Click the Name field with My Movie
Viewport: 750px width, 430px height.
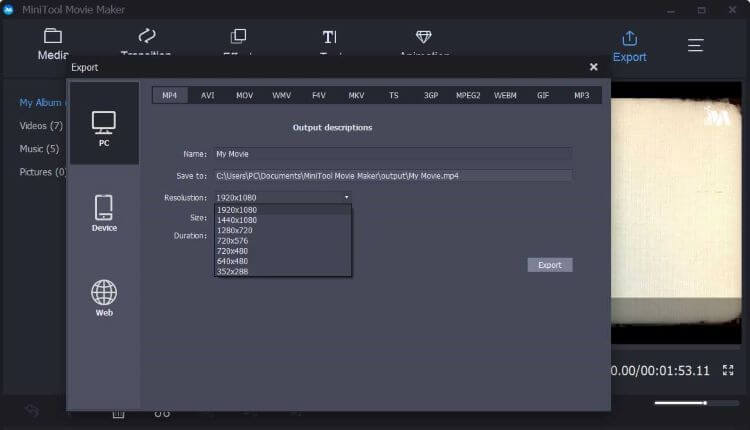(x=393, y=154)
